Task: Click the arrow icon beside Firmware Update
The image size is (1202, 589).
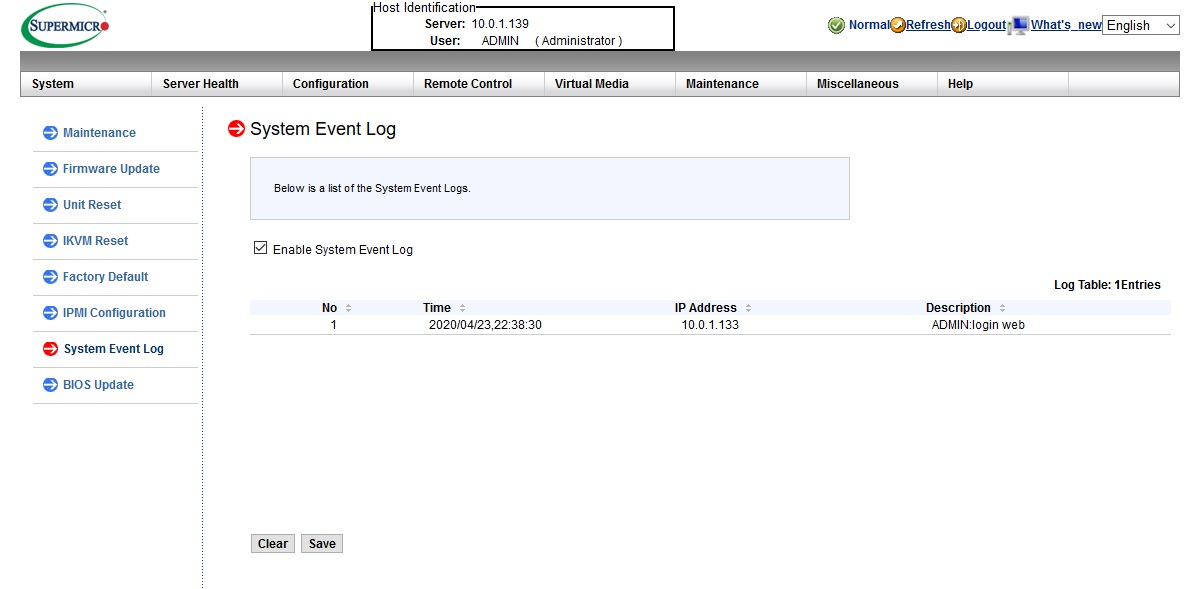Action: pyautogui.click(x=50, y=169)
